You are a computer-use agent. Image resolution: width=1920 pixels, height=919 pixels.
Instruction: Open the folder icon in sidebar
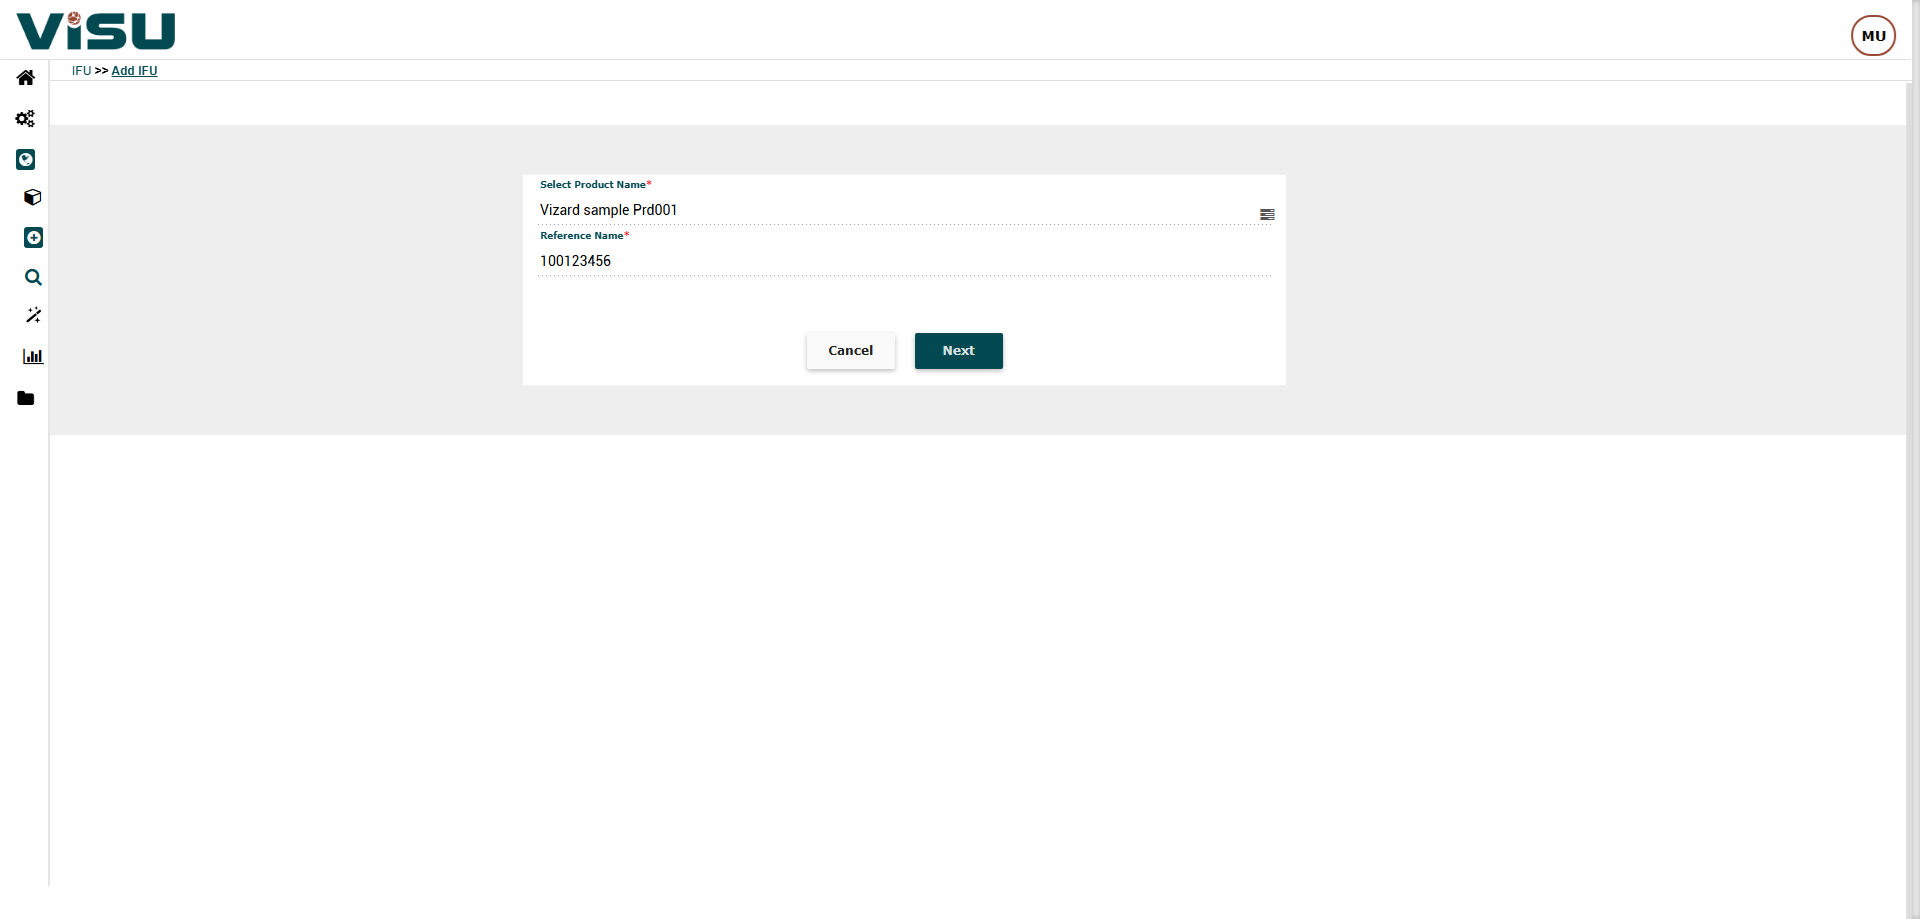[26, 399]
